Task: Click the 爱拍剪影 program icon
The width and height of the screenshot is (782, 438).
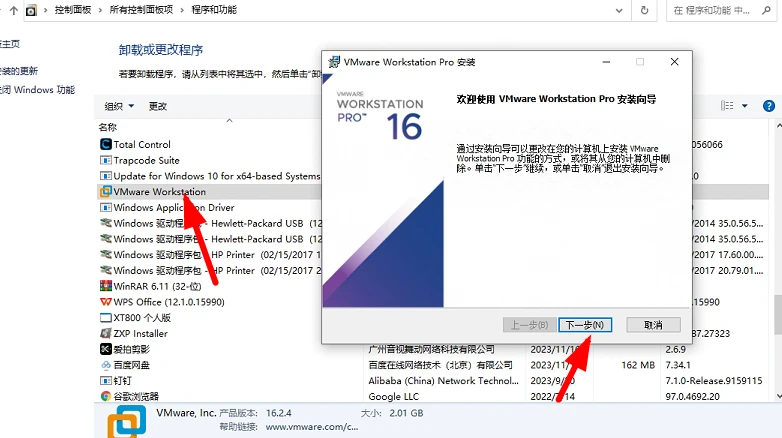Action: click(x=106, y=349)
